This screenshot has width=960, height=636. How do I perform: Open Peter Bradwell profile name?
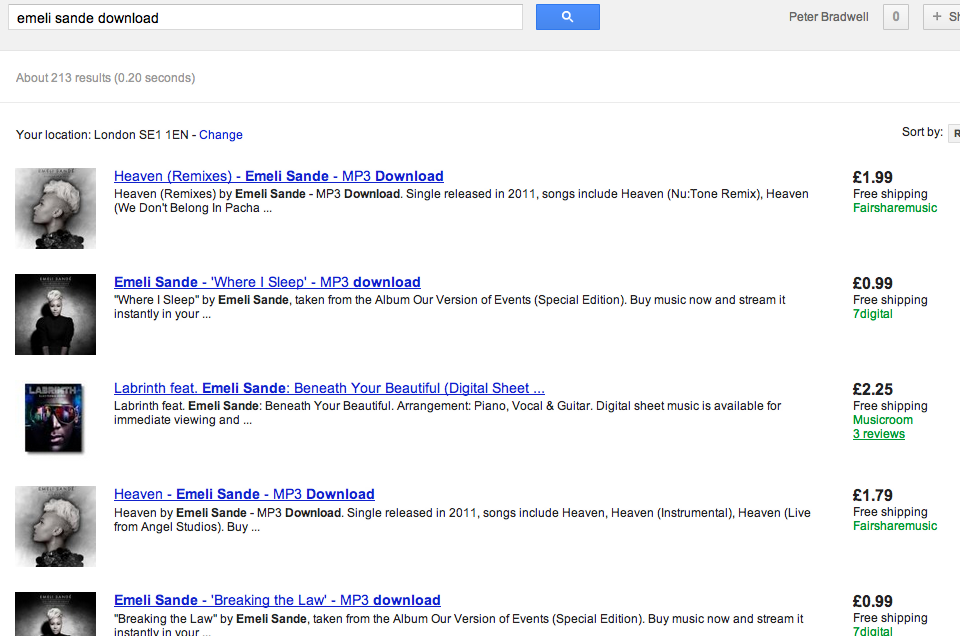[x=828, y=17]
